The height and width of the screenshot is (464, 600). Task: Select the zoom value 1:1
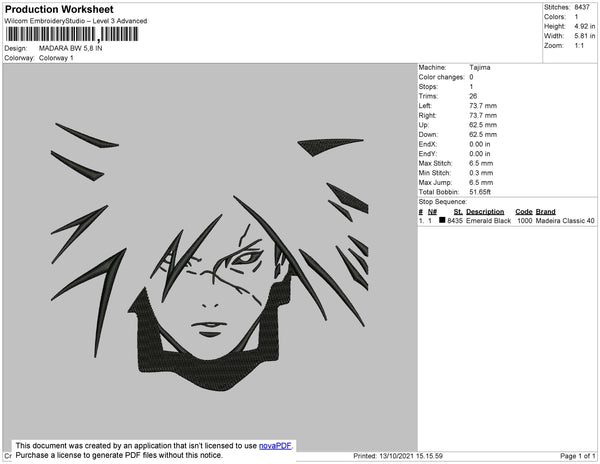[579, 46]
